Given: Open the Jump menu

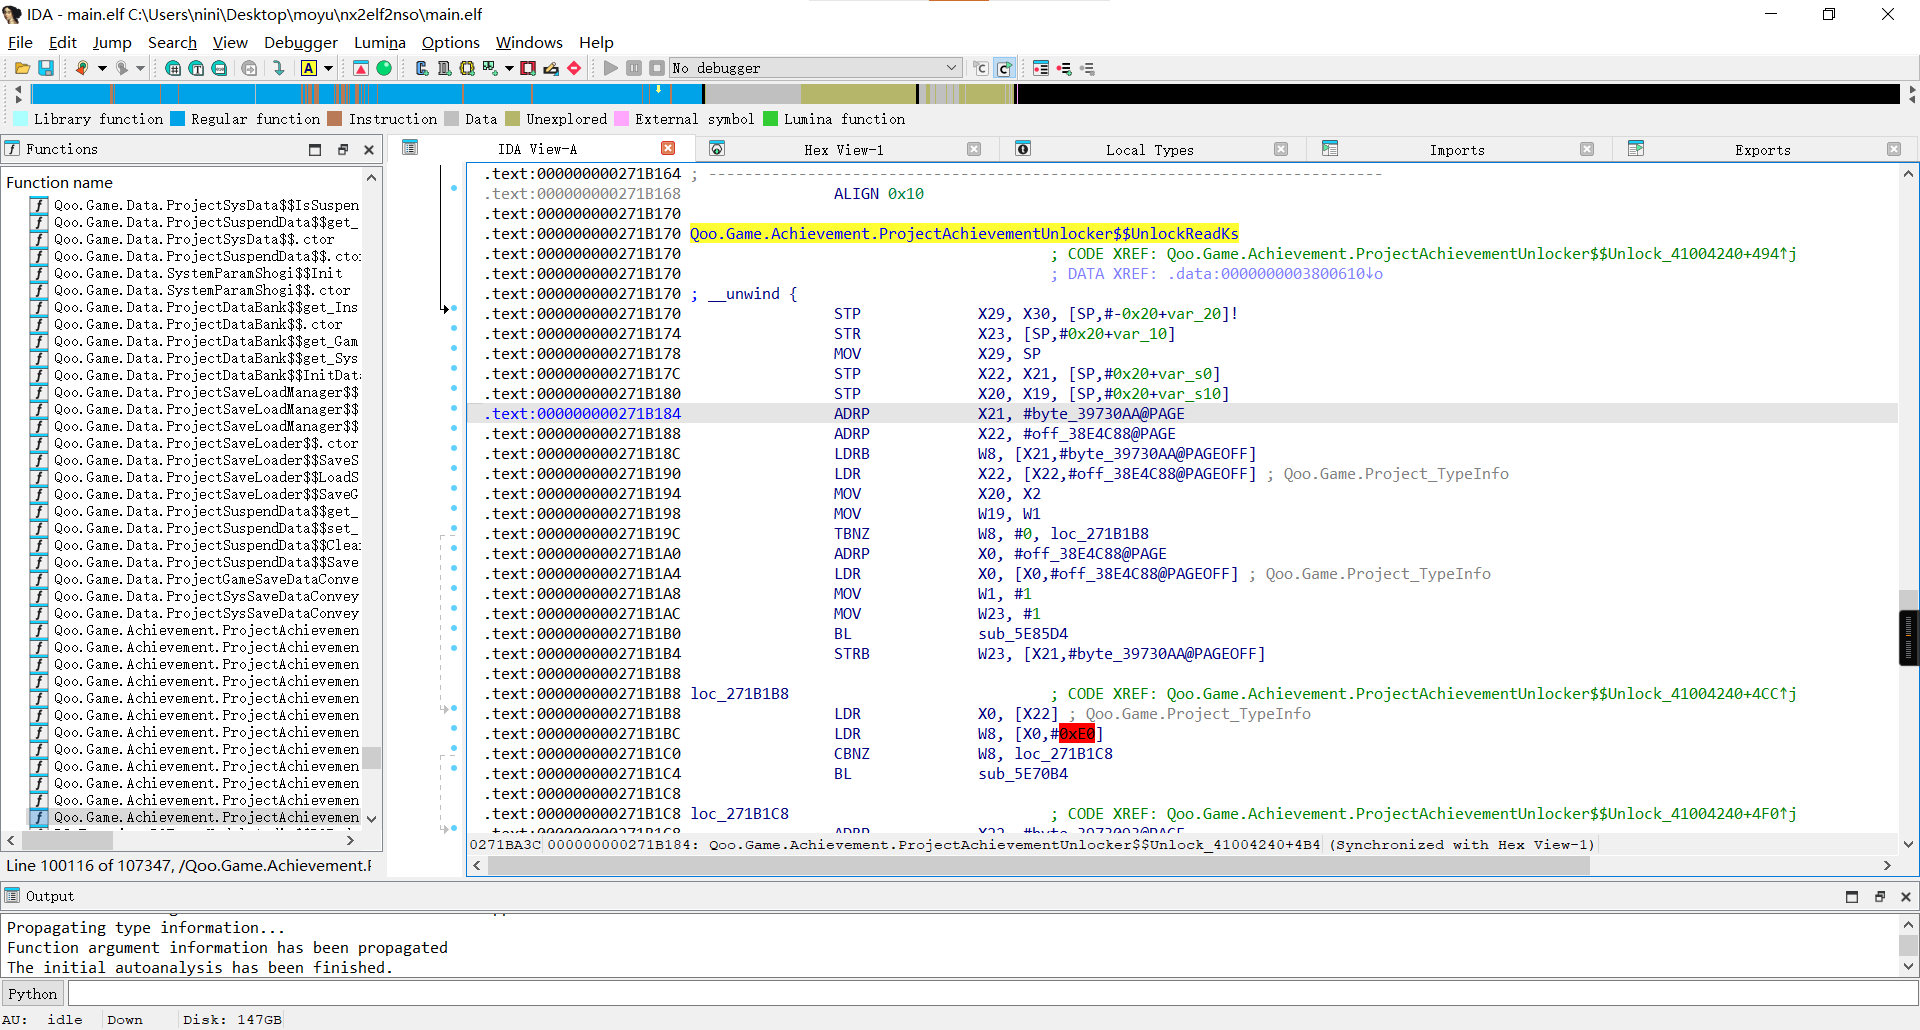Looking at the screenshot, I should [x=112, y=42].
